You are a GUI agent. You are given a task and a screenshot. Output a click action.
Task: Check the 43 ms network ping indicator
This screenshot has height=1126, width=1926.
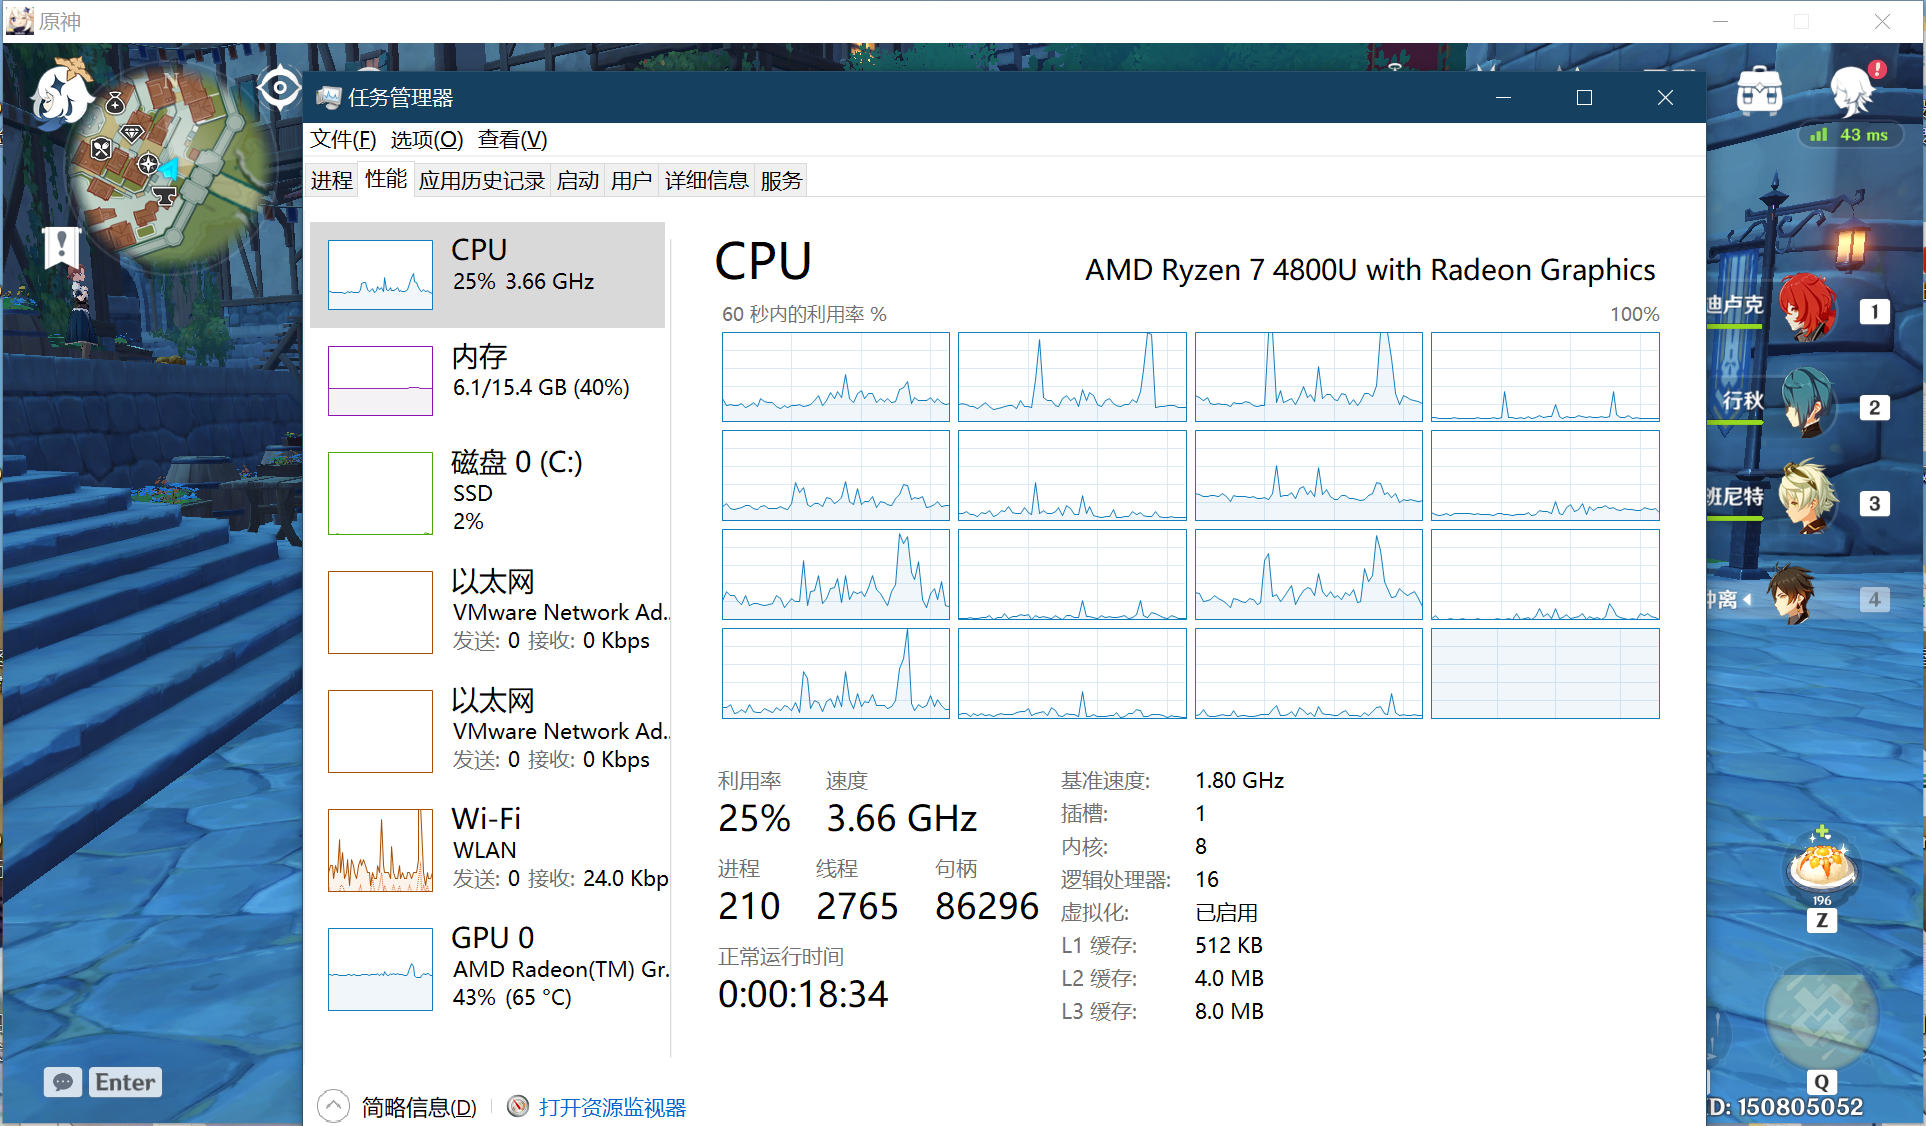[x=1851, y=135]
